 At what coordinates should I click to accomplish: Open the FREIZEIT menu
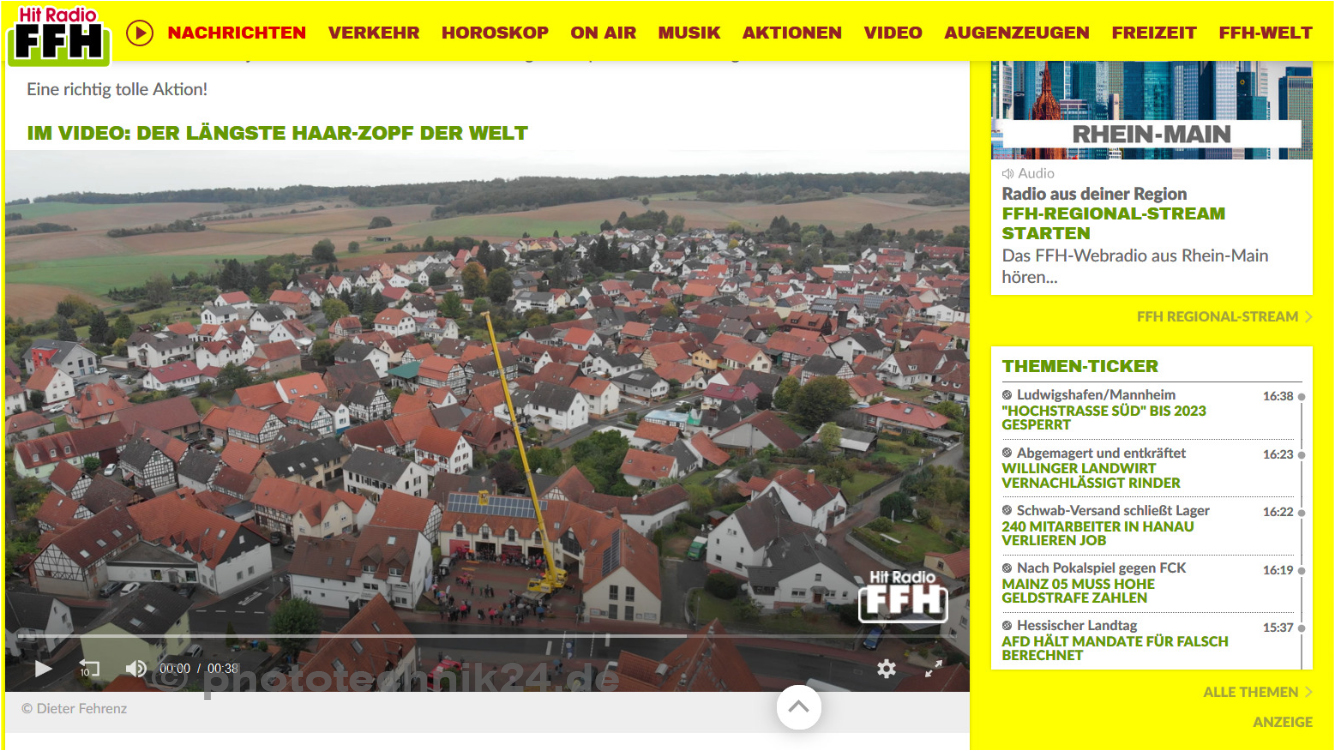point(1154,33)
